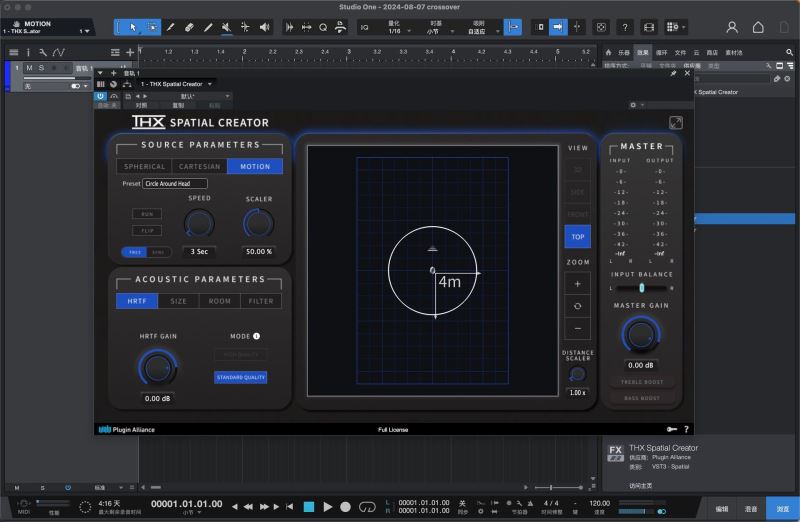Click the FLIP motion button
The width and height of the screenshot is (800, 522).
click(x=147, y=231)
